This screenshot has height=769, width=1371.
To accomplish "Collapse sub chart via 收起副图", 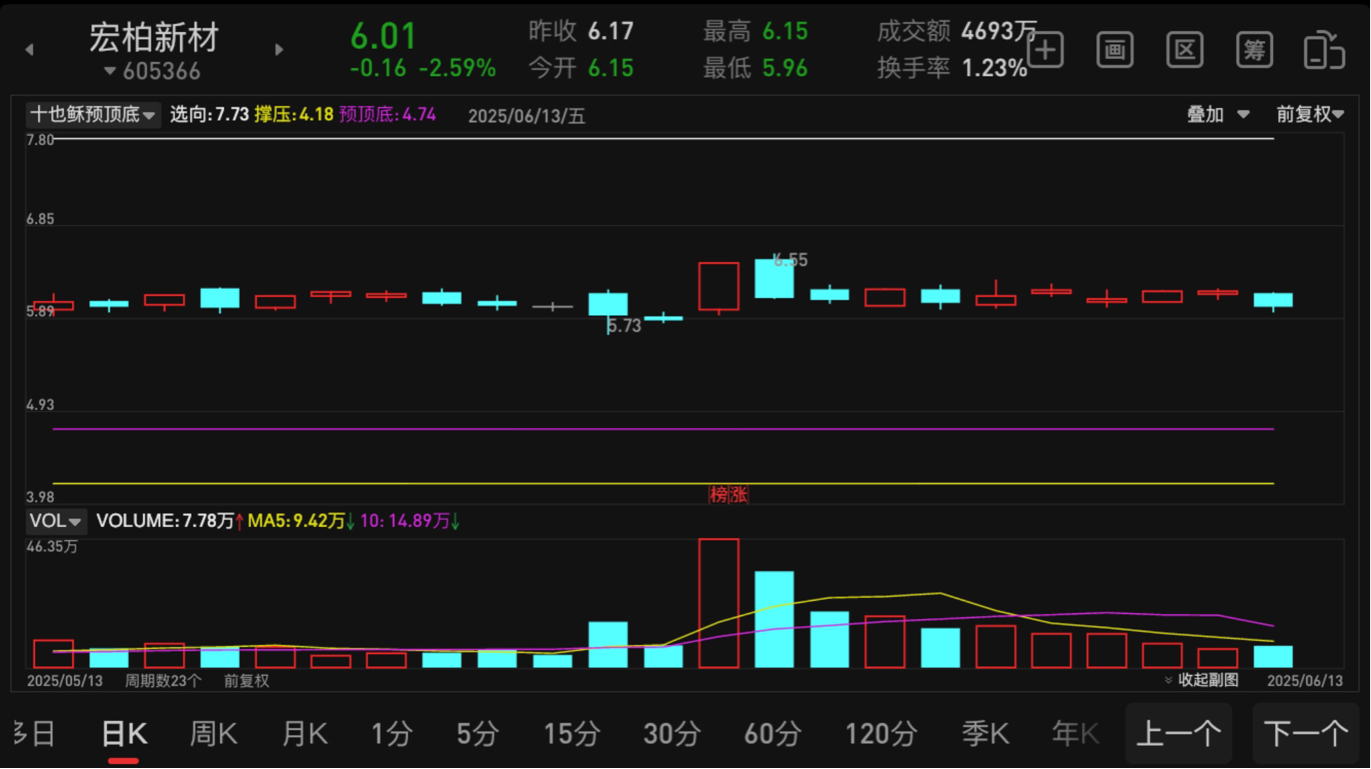I will [1201, 680].
